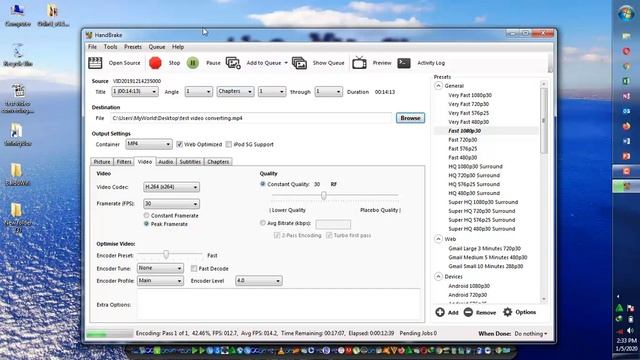The image size is (640, 360).
Task: Click the Preview television icon
Action: click(x=360, y=63)
